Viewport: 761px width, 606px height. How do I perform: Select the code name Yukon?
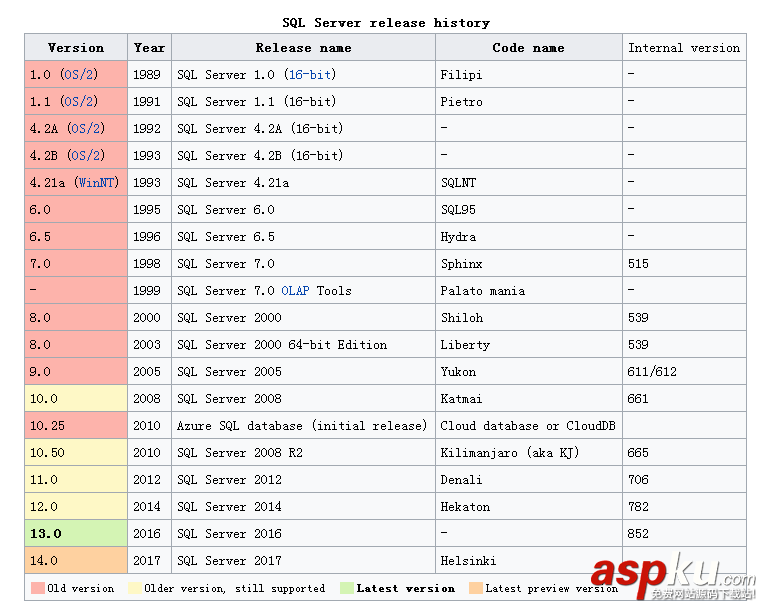458,372
